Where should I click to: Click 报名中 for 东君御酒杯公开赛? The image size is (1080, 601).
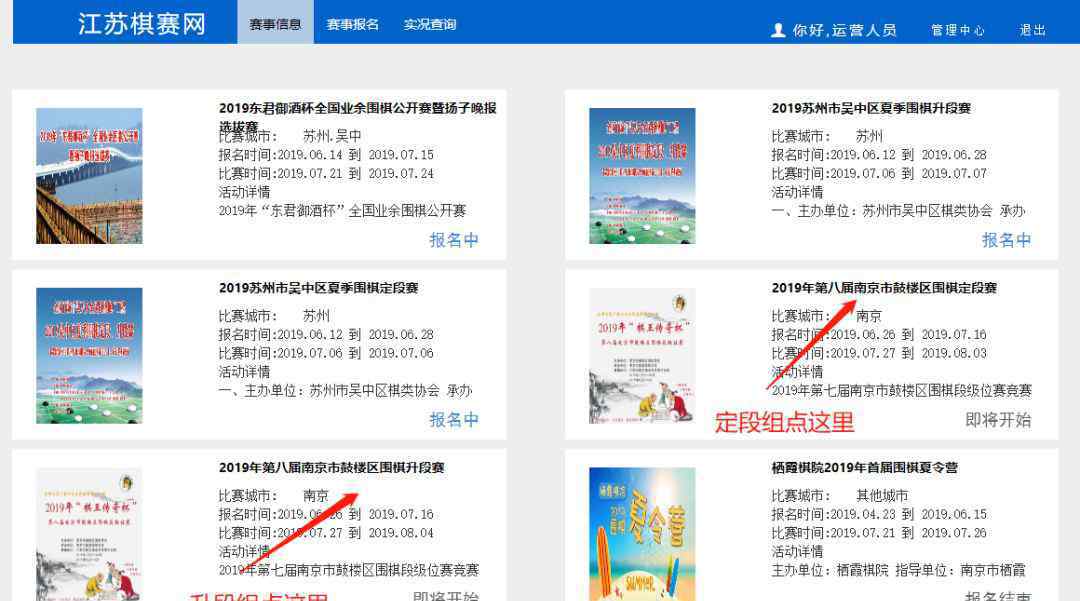(x=454, y=240)
